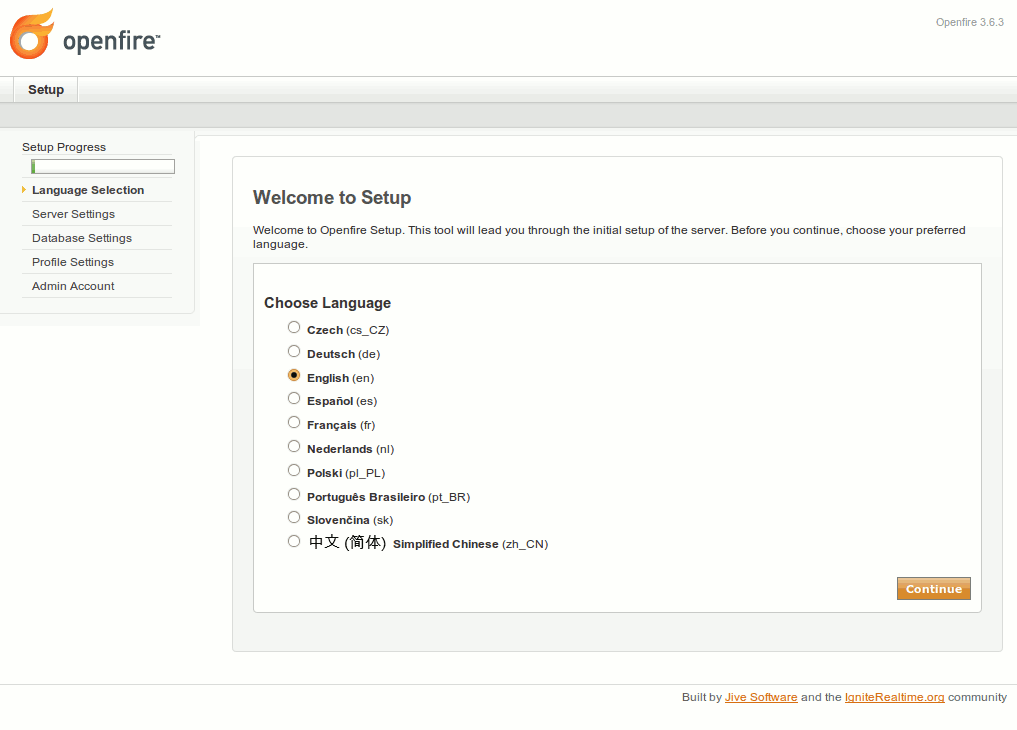Click the Openfire flame logo
Screen dimensions: 1017x730
pyautogui.click(x=31, y=35)
